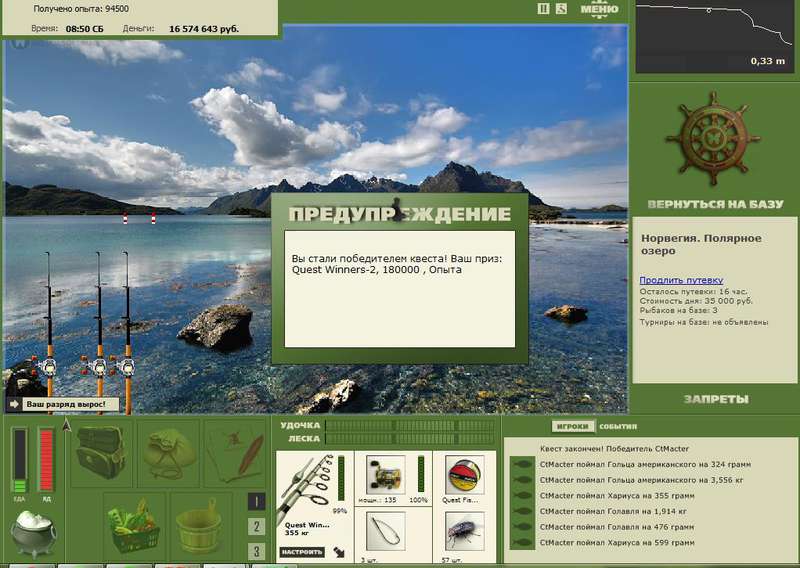Open the backpack inventory
Screen dimensions: 800x568
click(101, 452)
